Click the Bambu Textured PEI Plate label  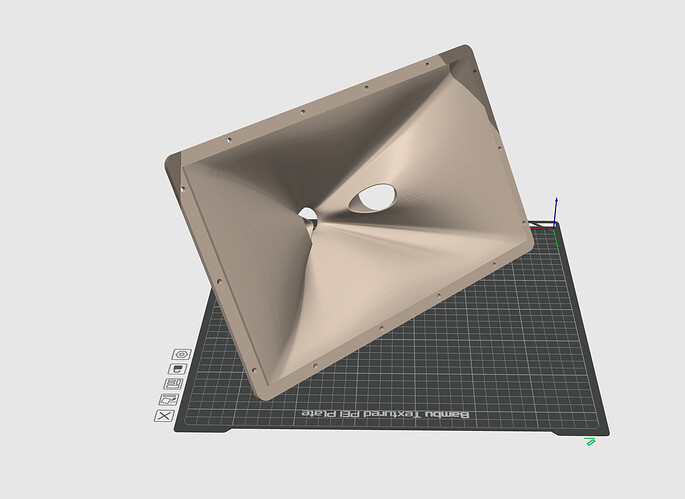pos(385,414)
